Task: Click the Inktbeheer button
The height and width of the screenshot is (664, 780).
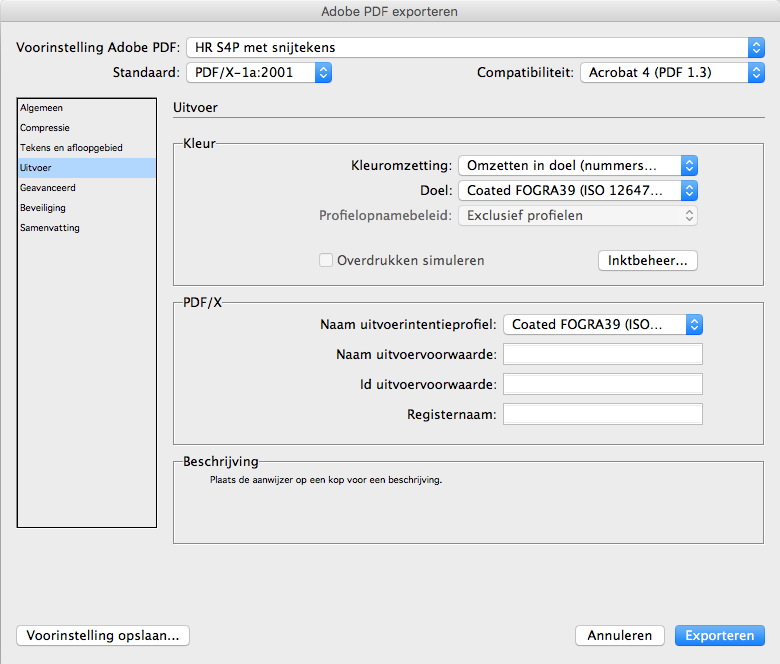Action: 648,261
